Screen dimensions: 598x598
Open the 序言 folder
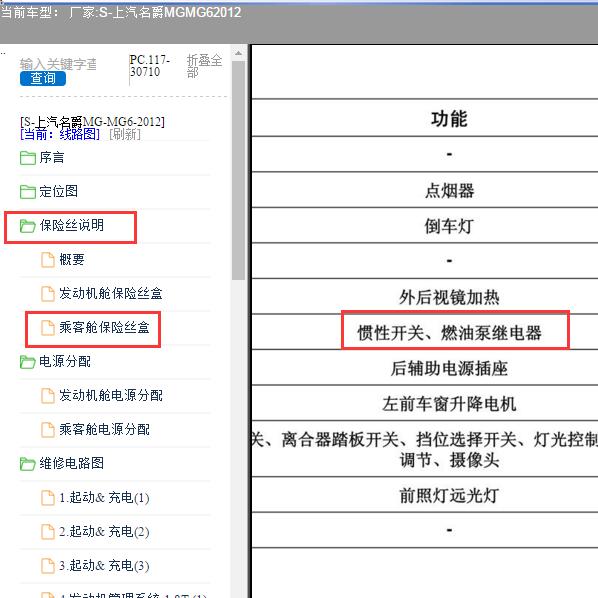pos(51,158)
